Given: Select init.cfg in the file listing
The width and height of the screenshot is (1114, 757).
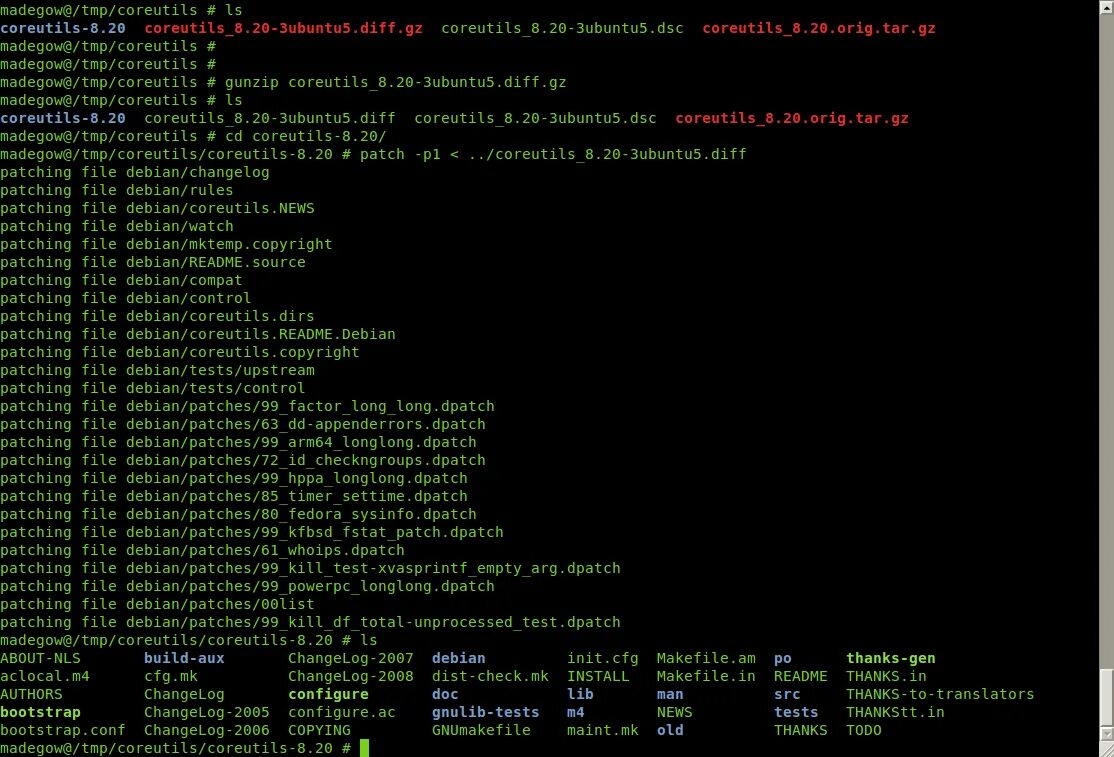Looking at the screenshot, I should (x=602, y=658).
